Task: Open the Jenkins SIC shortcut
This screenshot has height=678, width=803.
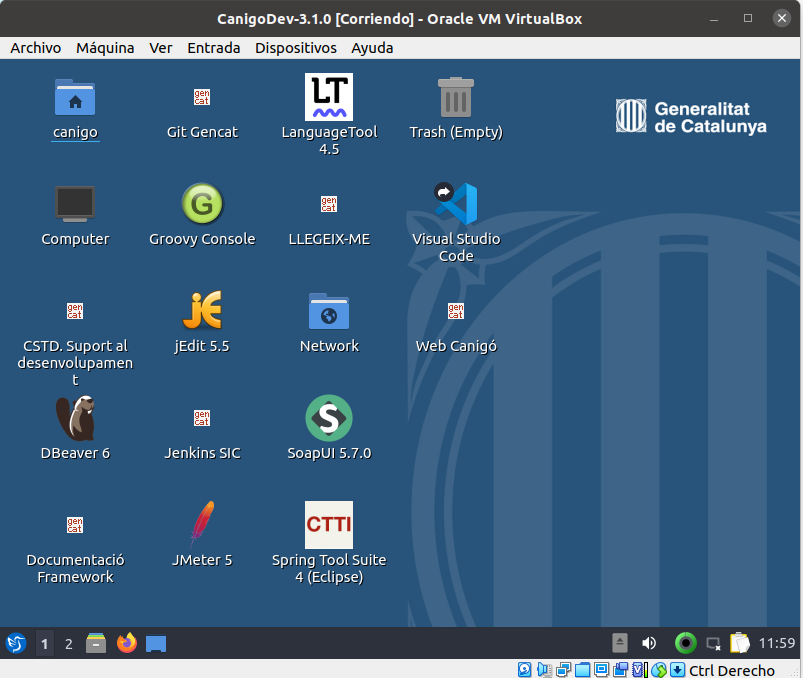Action: tap(202, 418)
